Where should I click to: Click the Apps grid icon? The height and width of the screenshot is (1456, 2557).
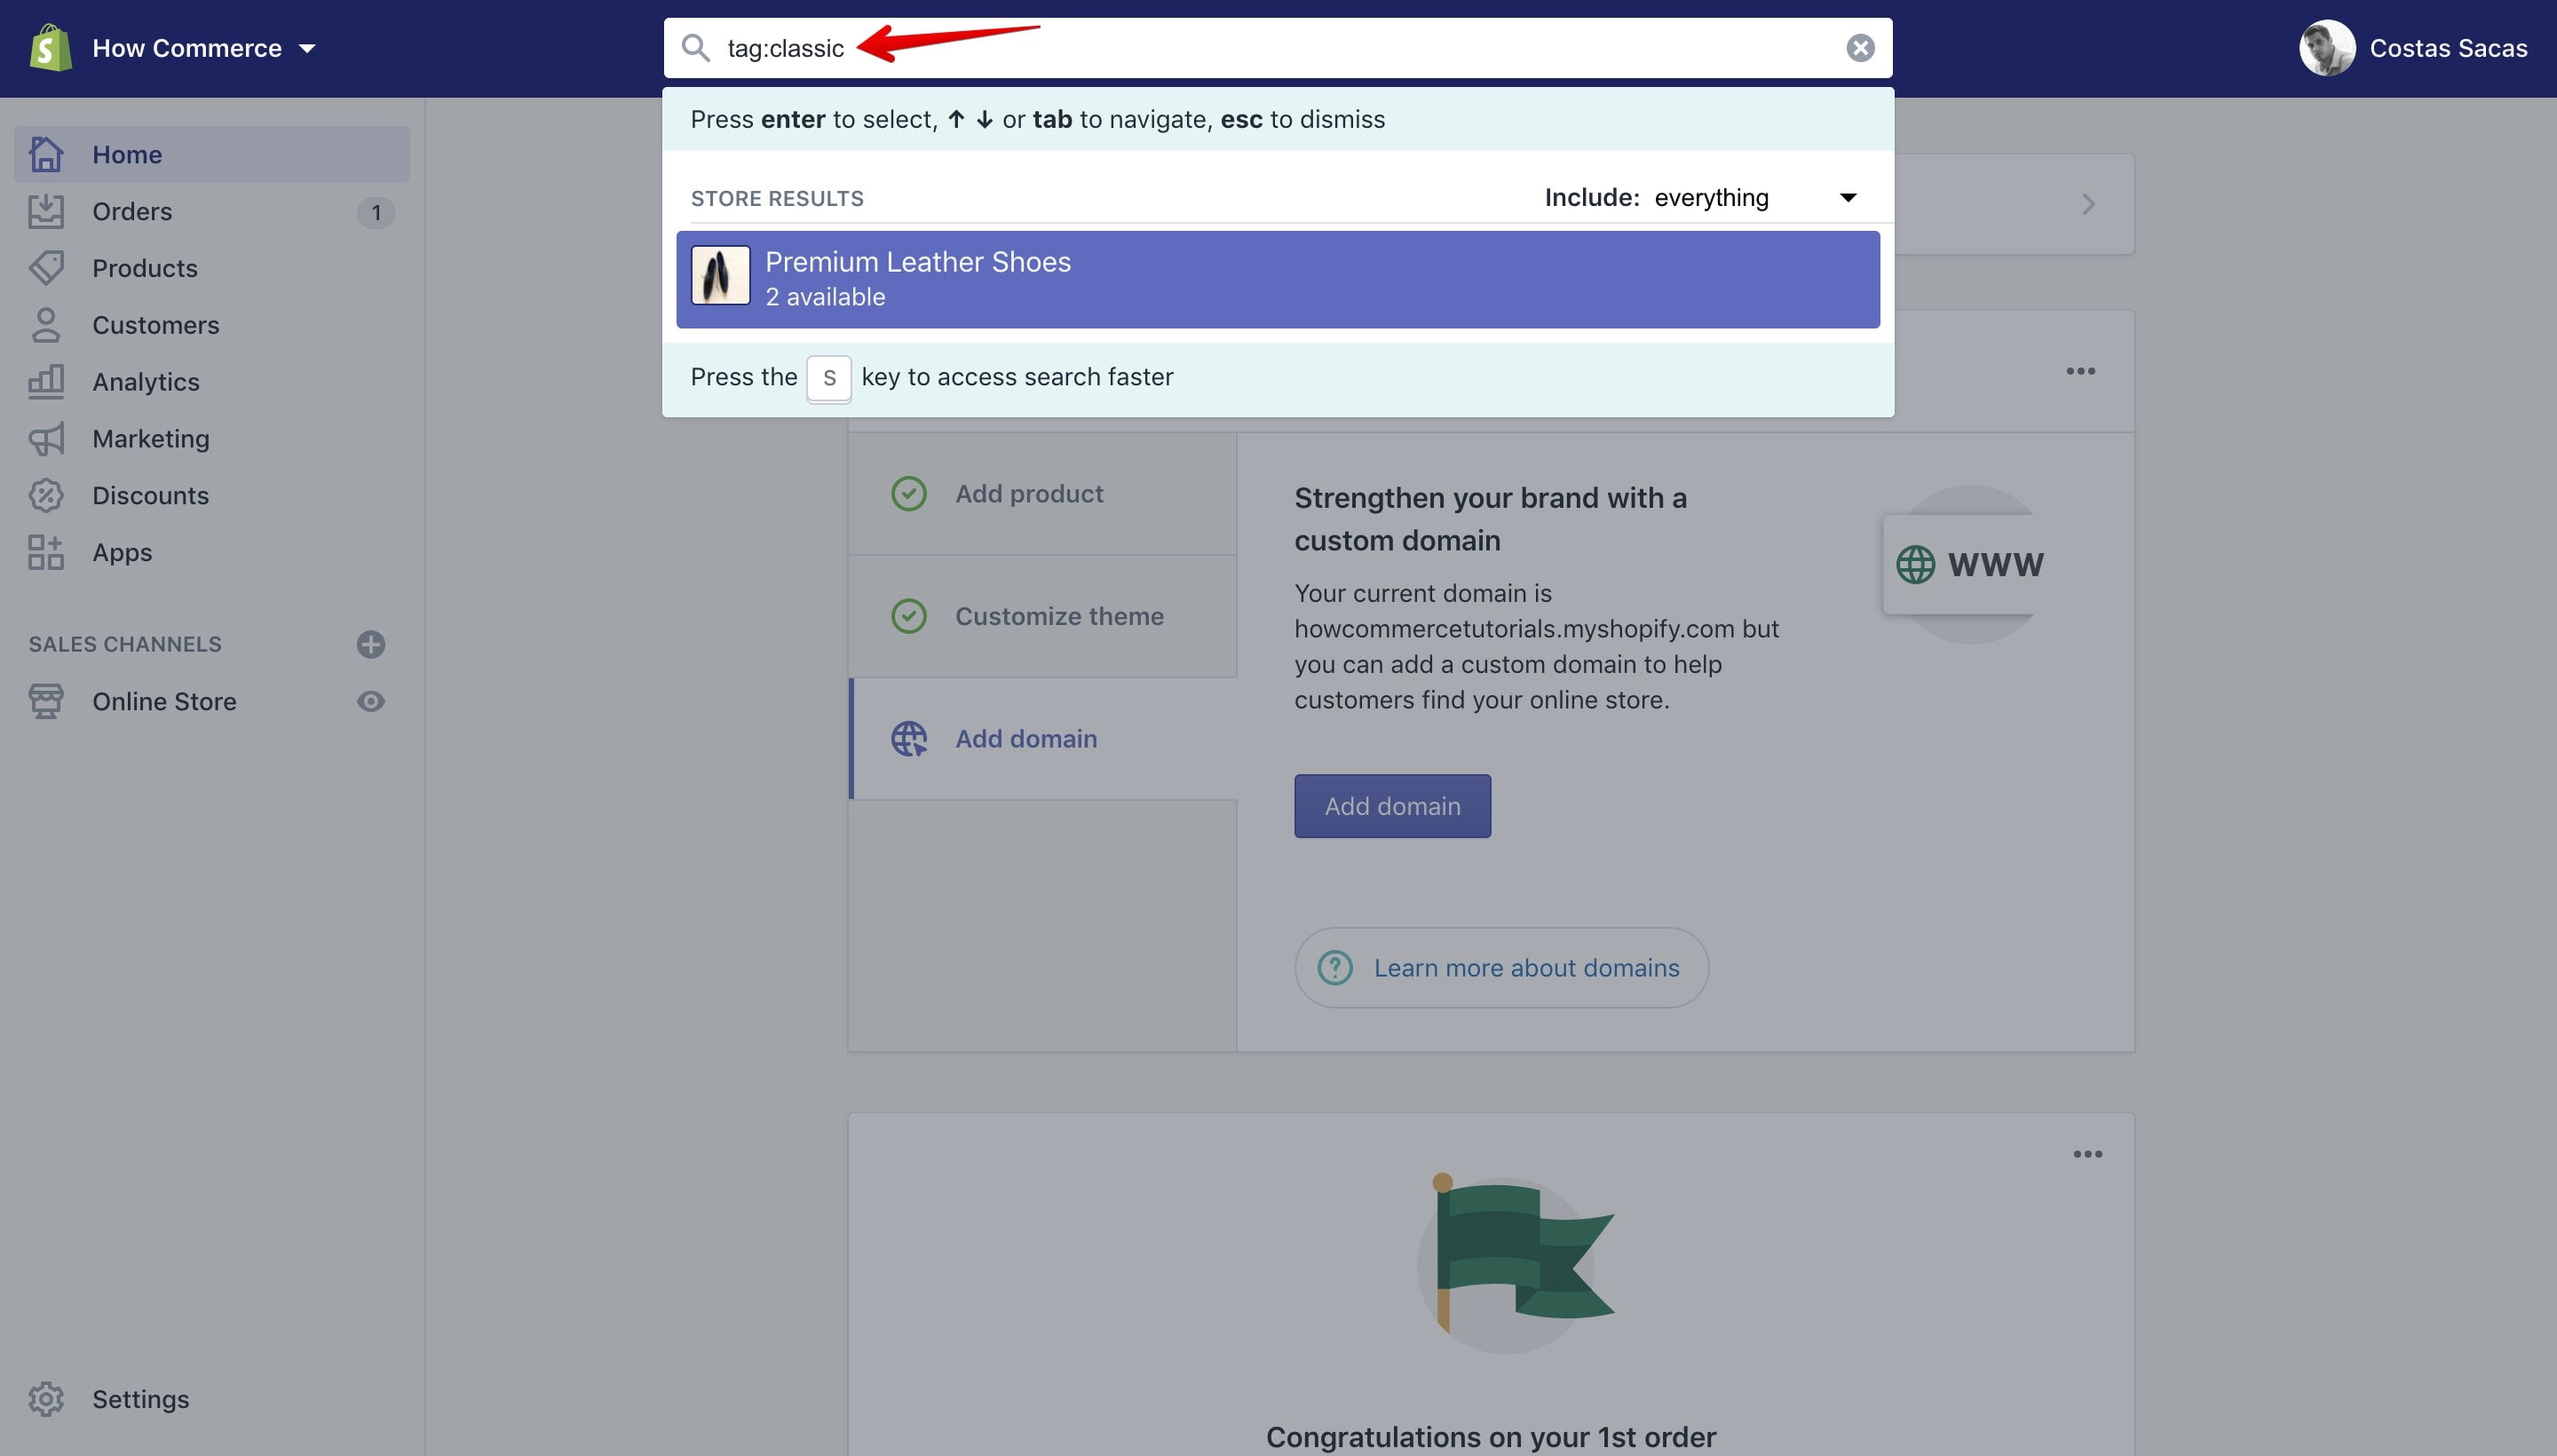coord(46,552)
